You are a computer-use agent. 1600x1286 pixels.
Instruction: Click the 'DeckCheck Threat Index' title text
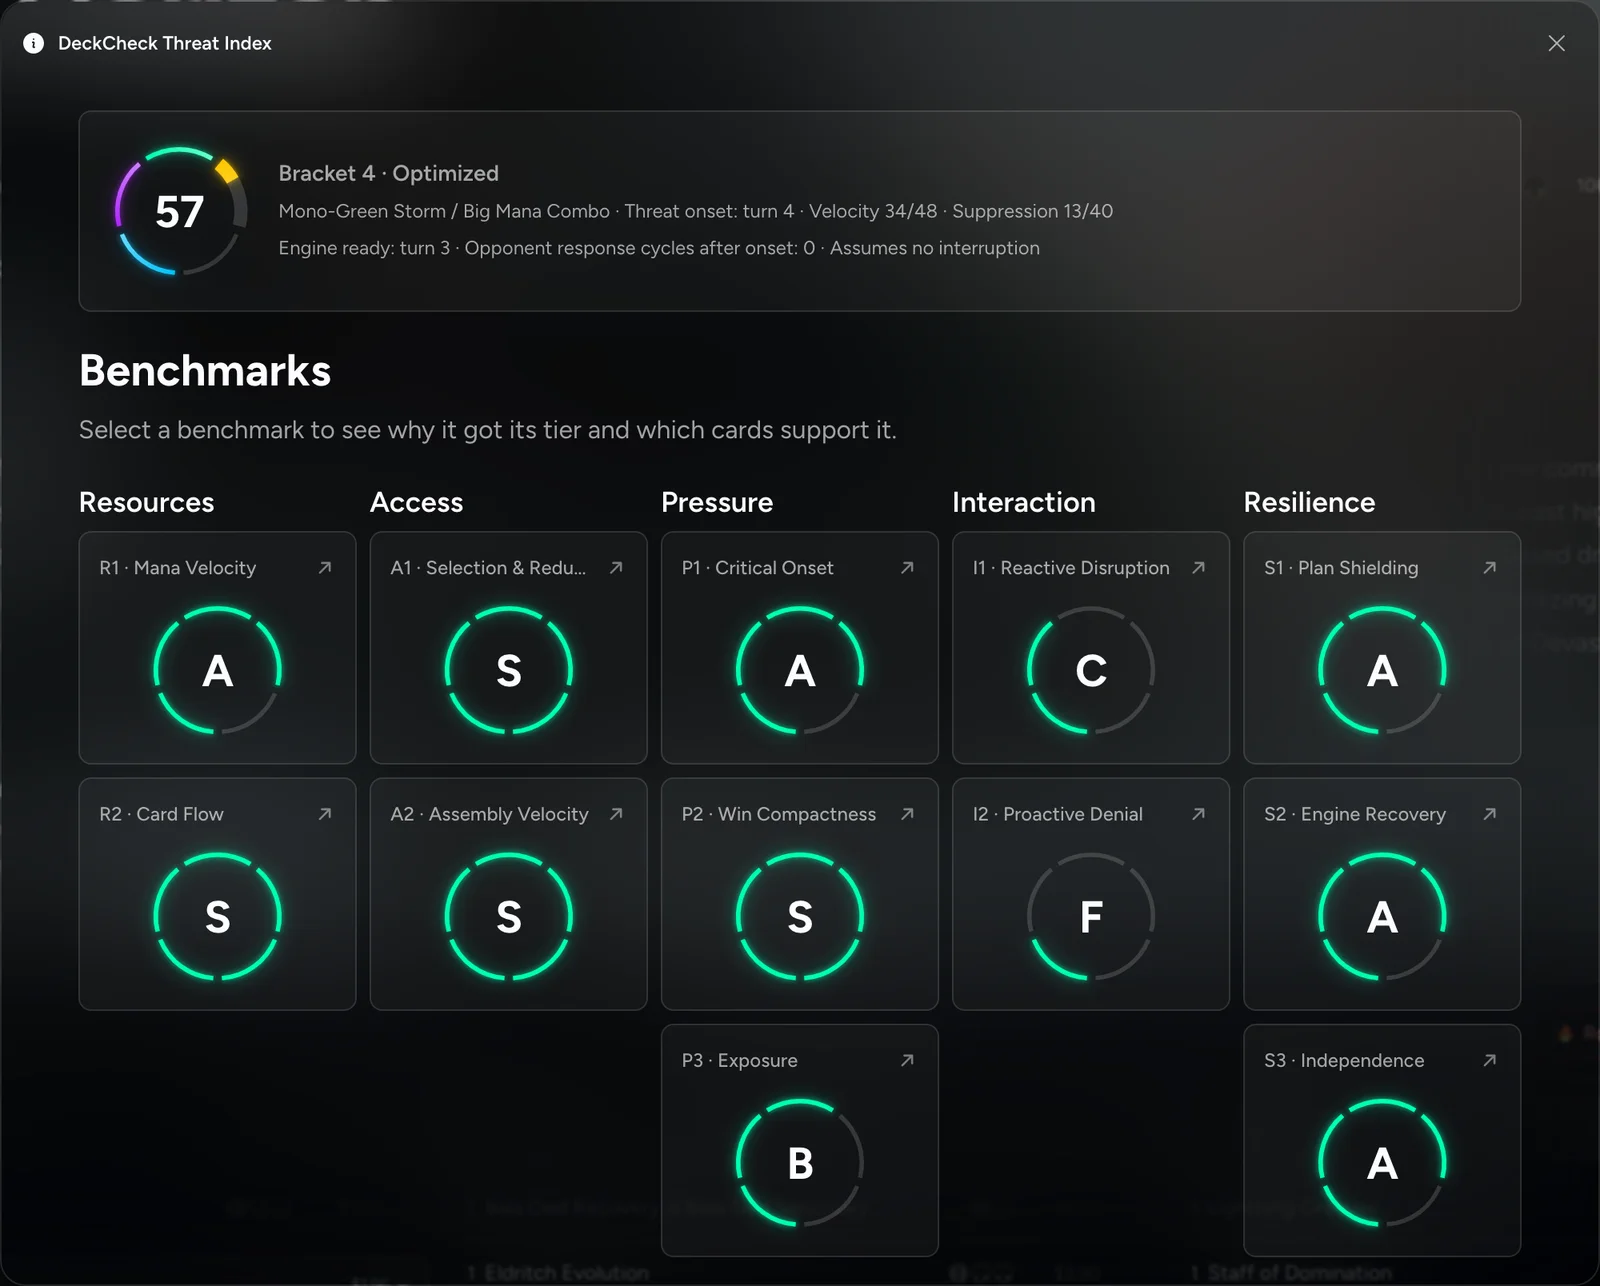165,43
